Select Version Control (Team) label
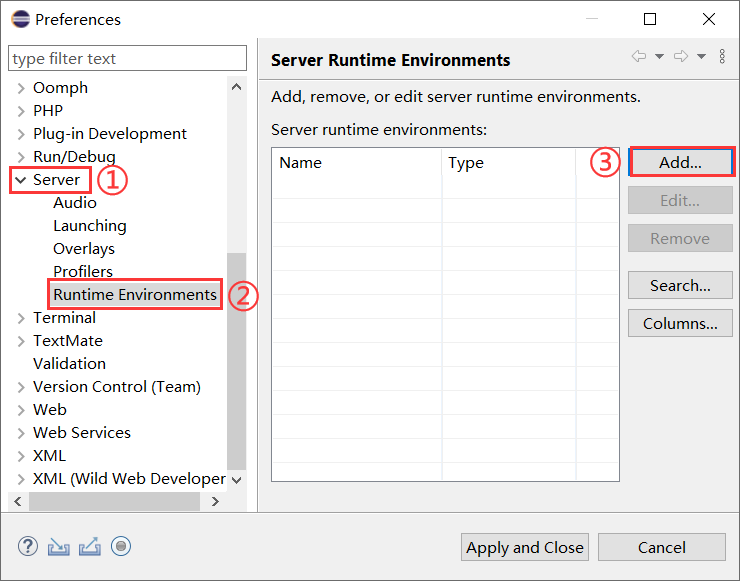This screenshot has width=740, height=581. (117, 387)
